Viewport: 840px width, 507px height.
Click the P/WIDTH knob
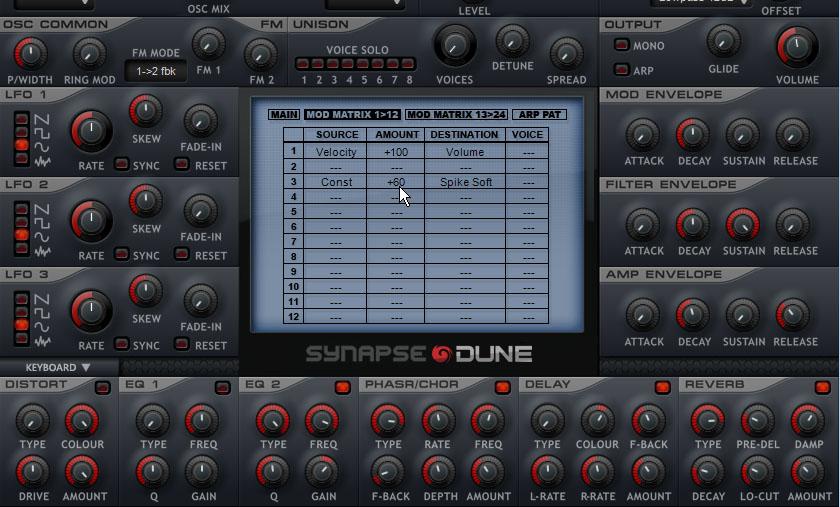30,54
